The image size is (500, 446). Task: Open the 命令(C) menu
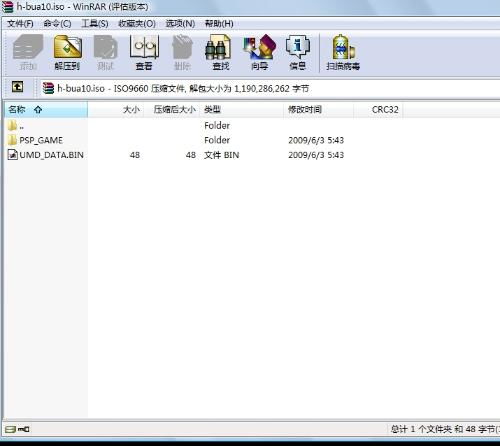pyautogui.click(x=57, y=24)
